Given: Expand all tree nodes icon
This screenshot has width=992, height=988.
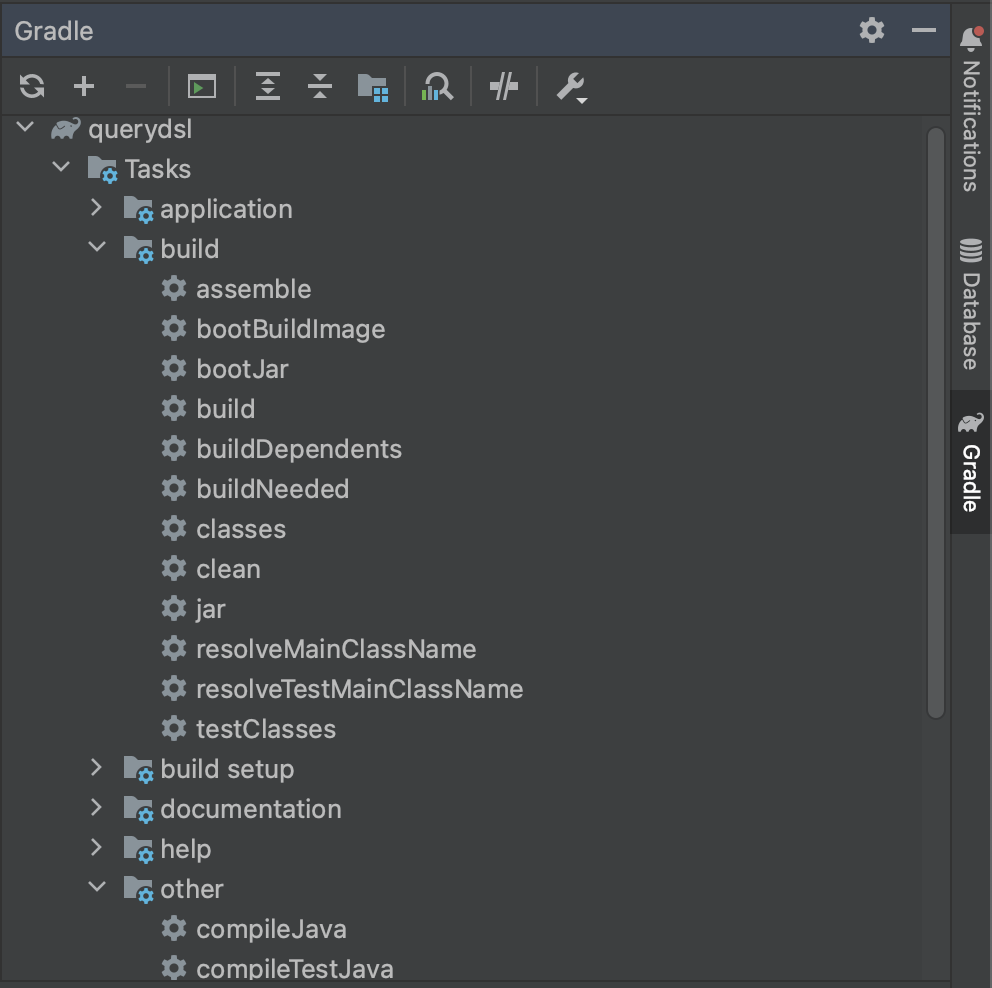Looking at the screenshot, I should (x=268, y=87).
